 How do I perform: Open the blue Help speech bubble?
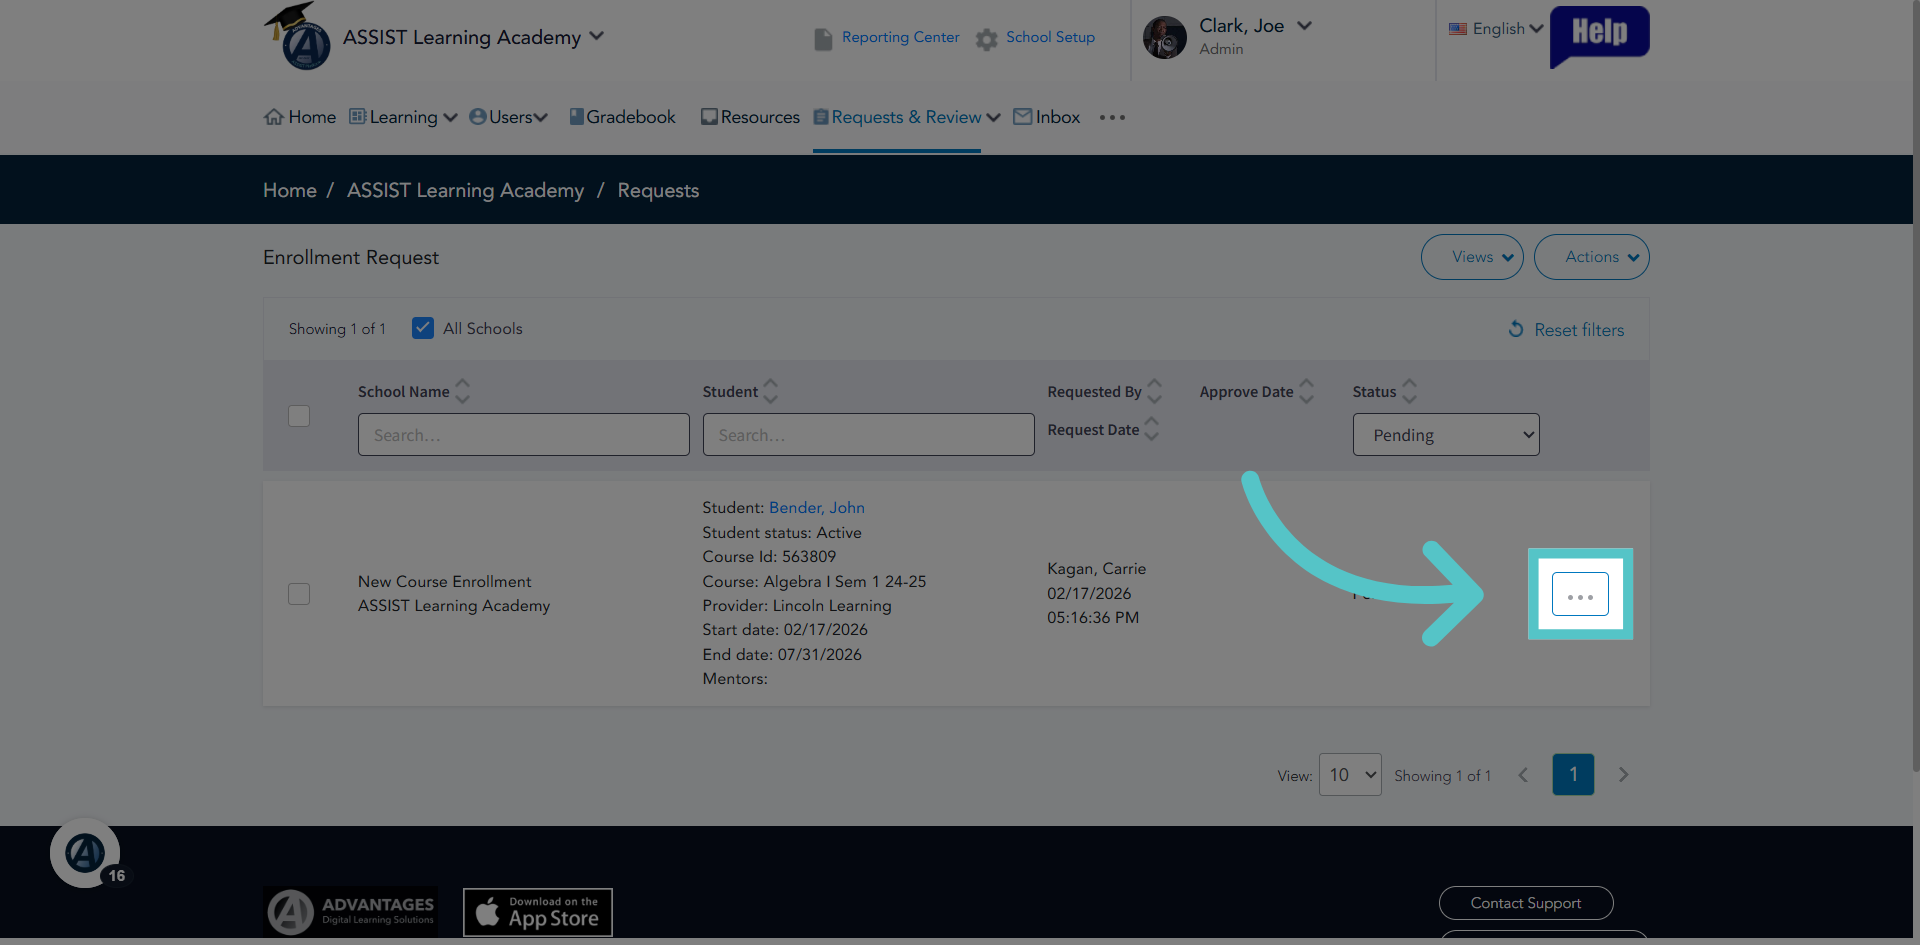[x=1599, y=35]
